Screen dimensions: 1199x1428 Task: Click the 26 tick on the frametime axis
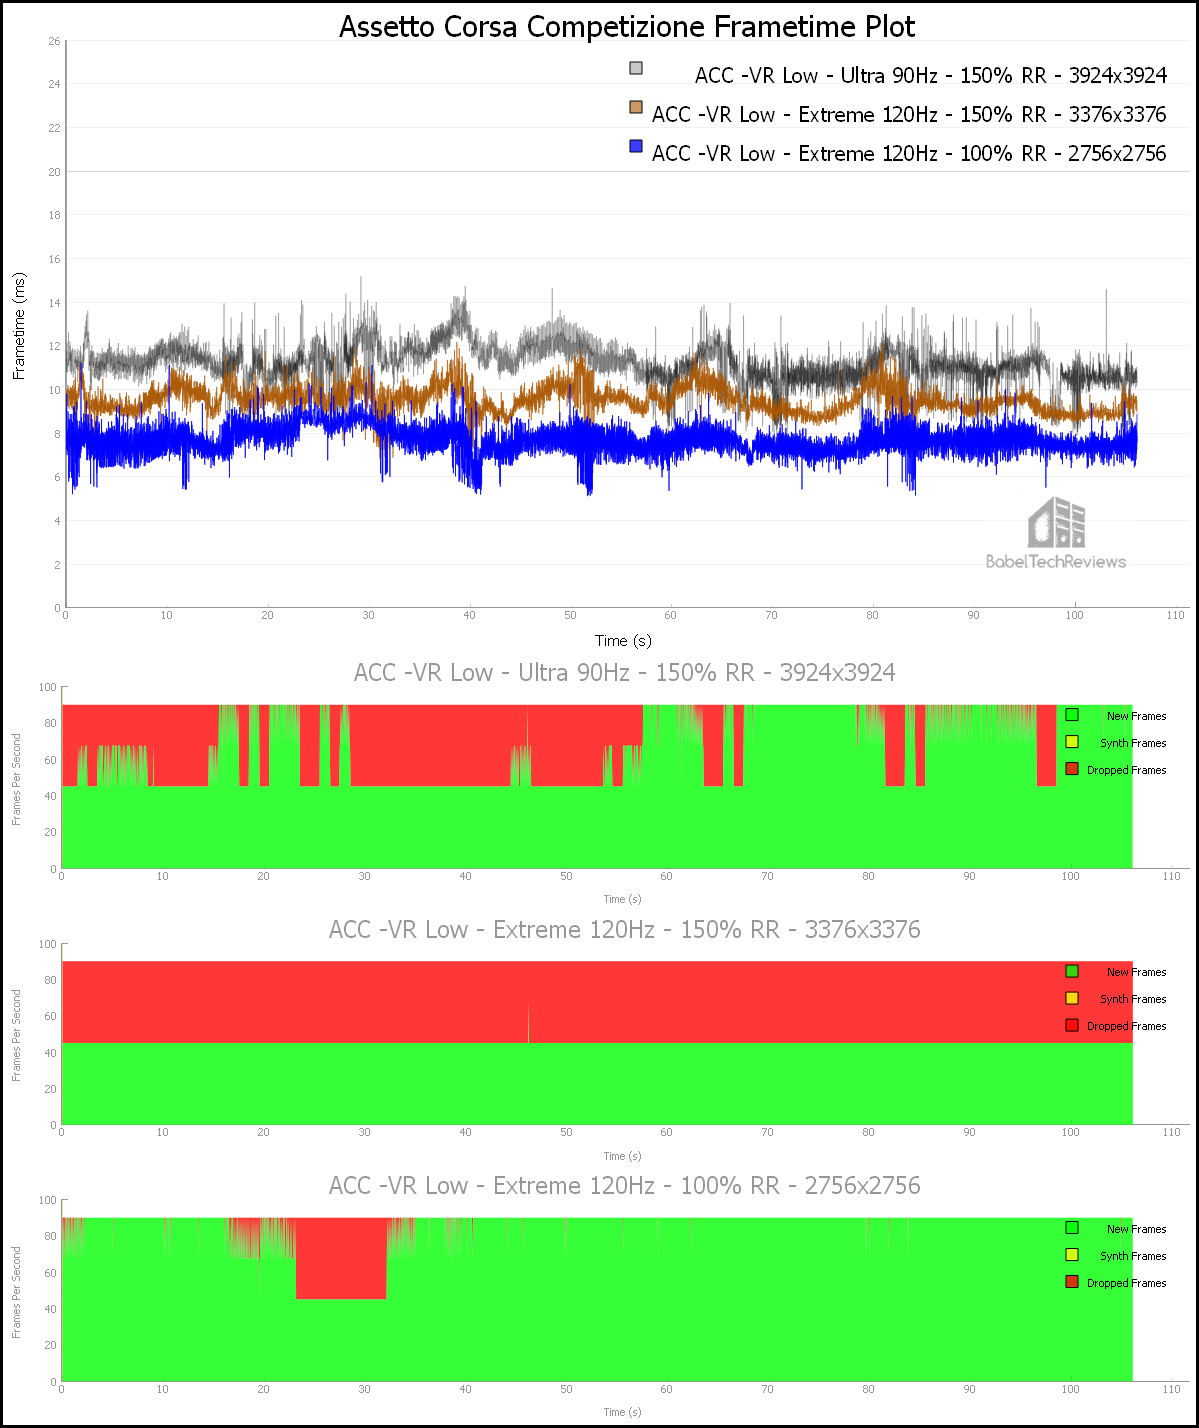(54, 41)
